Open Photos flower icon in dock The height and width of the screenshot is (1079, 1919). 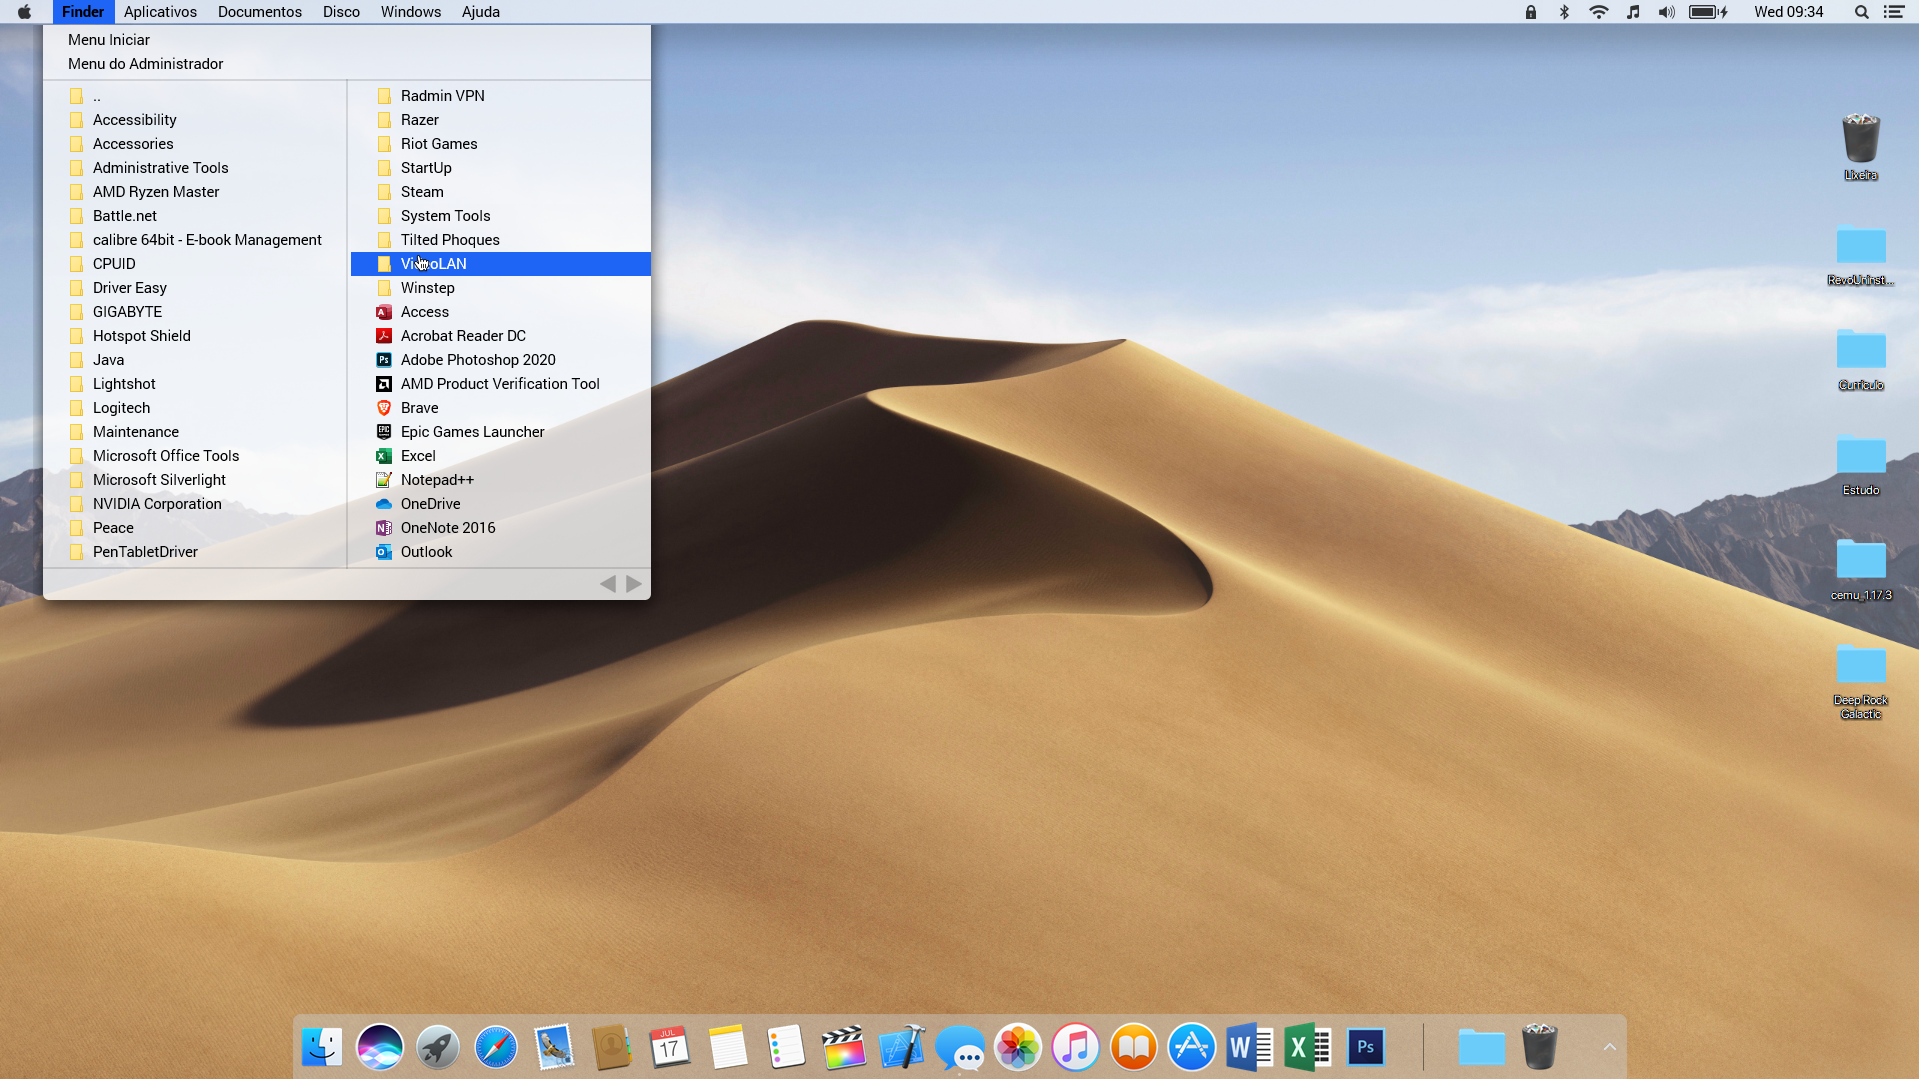click(x=1018, y=1047)
